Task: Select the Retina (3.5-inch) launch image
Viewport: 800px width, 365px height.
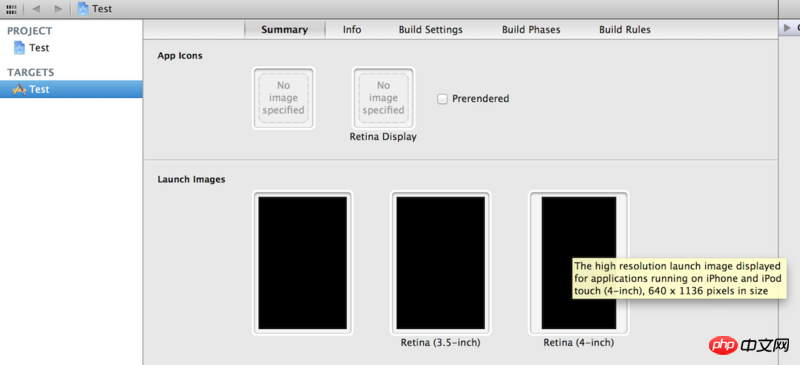Action: pyautogui.click(x=441, y=263)
